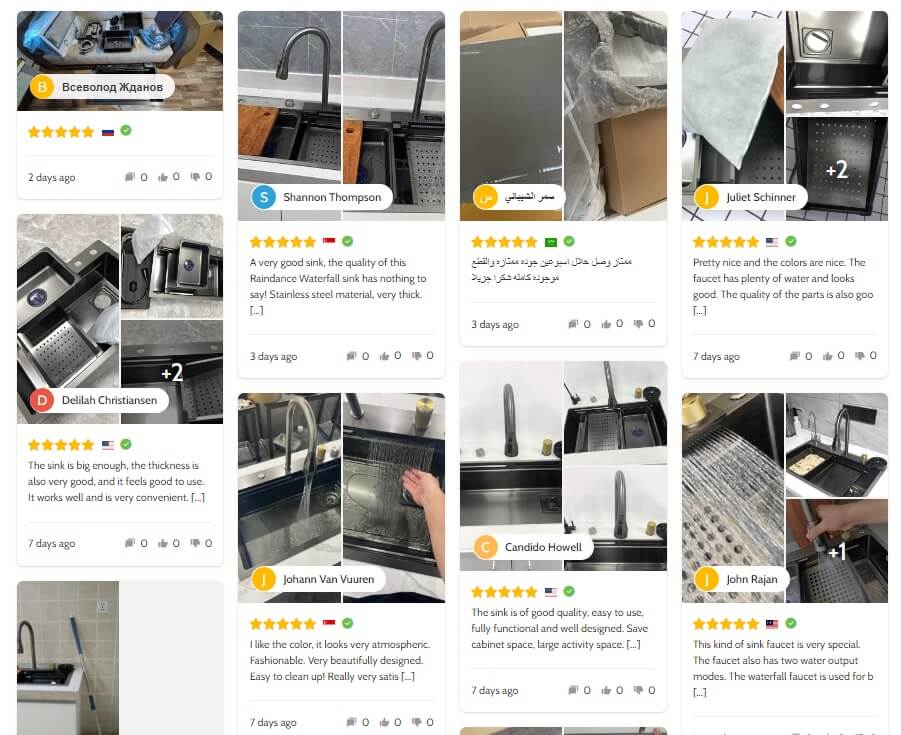Click thumbs up on the Arabic review
Screen dimensions: 901x735
[606, 324]
